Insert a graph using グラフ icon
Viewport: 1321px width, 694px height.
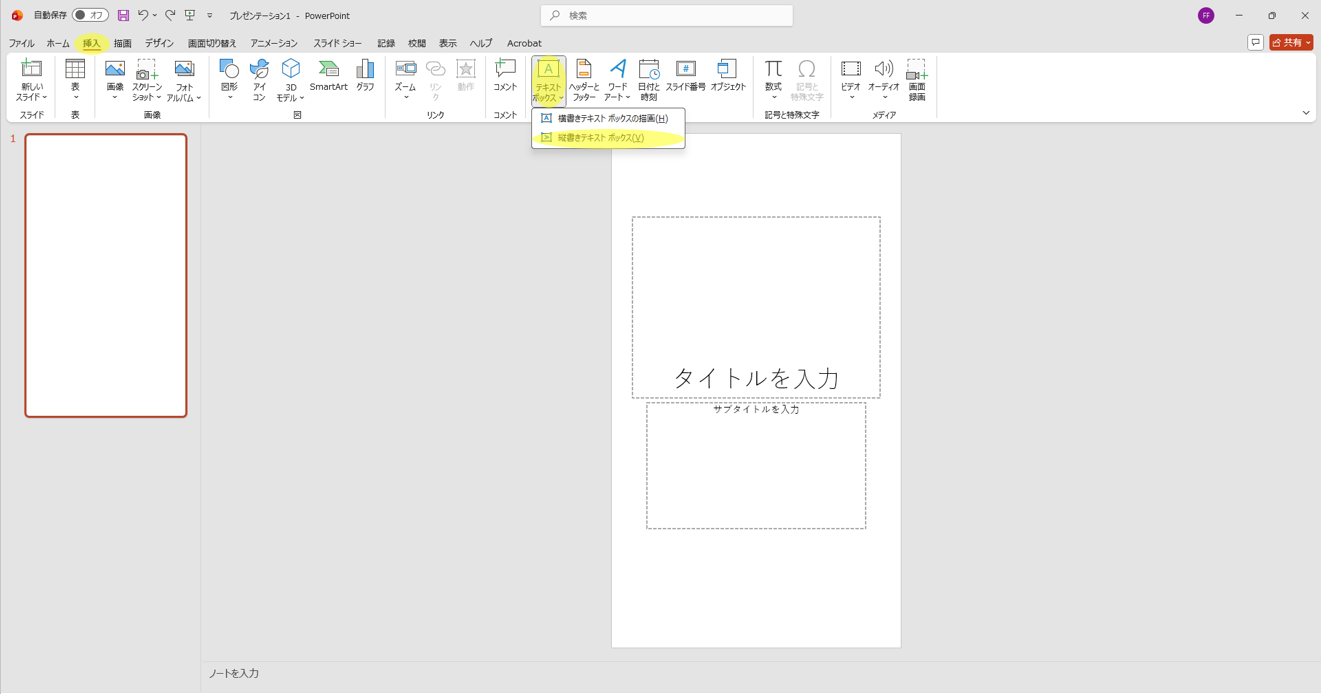[365, 76]
